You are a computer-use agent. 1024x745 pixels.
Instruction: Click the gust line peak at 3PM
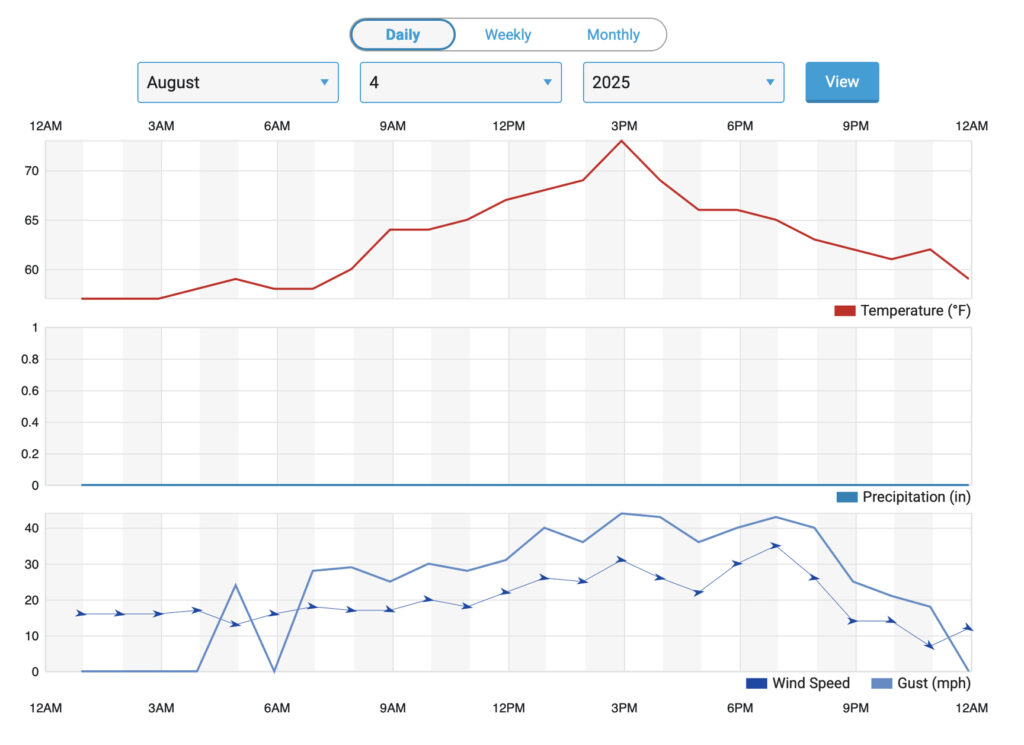pos(622,514)
